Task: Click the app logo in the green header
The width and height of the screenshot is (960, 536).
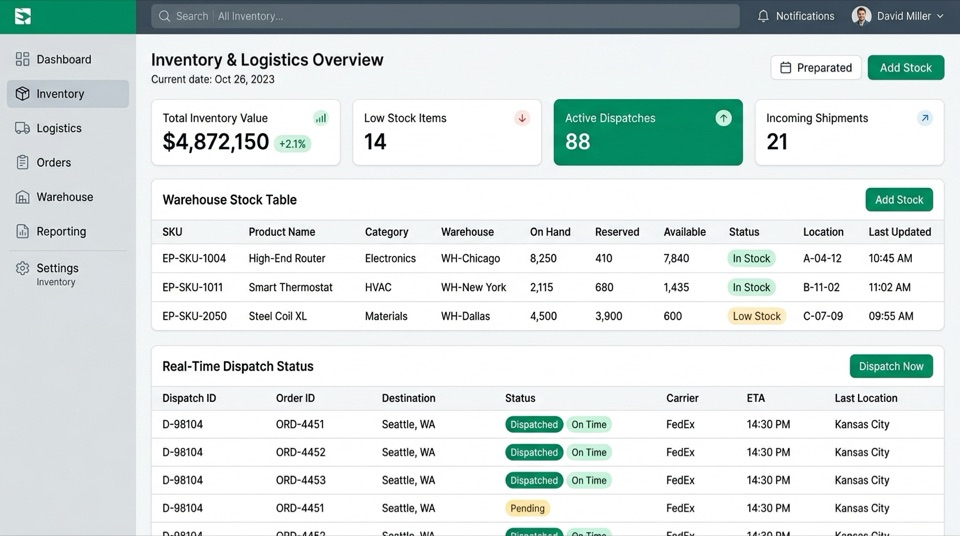Action: point(23,17)
